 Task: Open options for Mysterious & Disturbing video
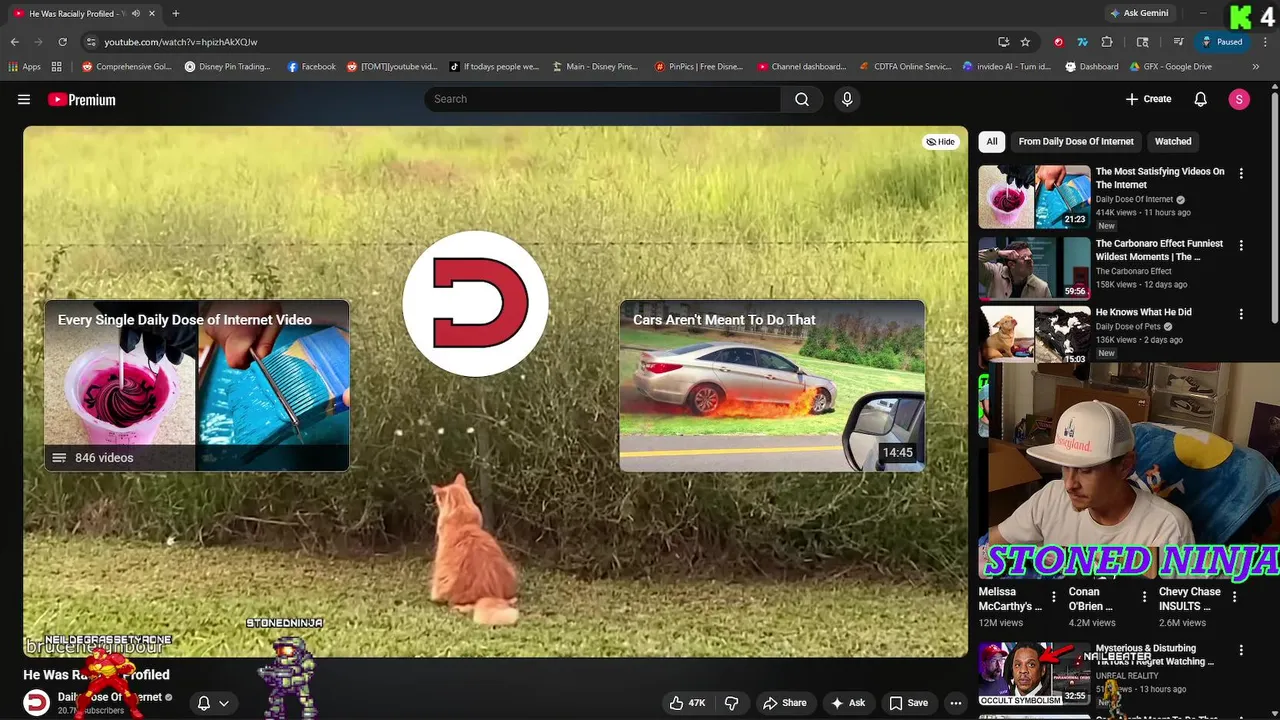1241,650
